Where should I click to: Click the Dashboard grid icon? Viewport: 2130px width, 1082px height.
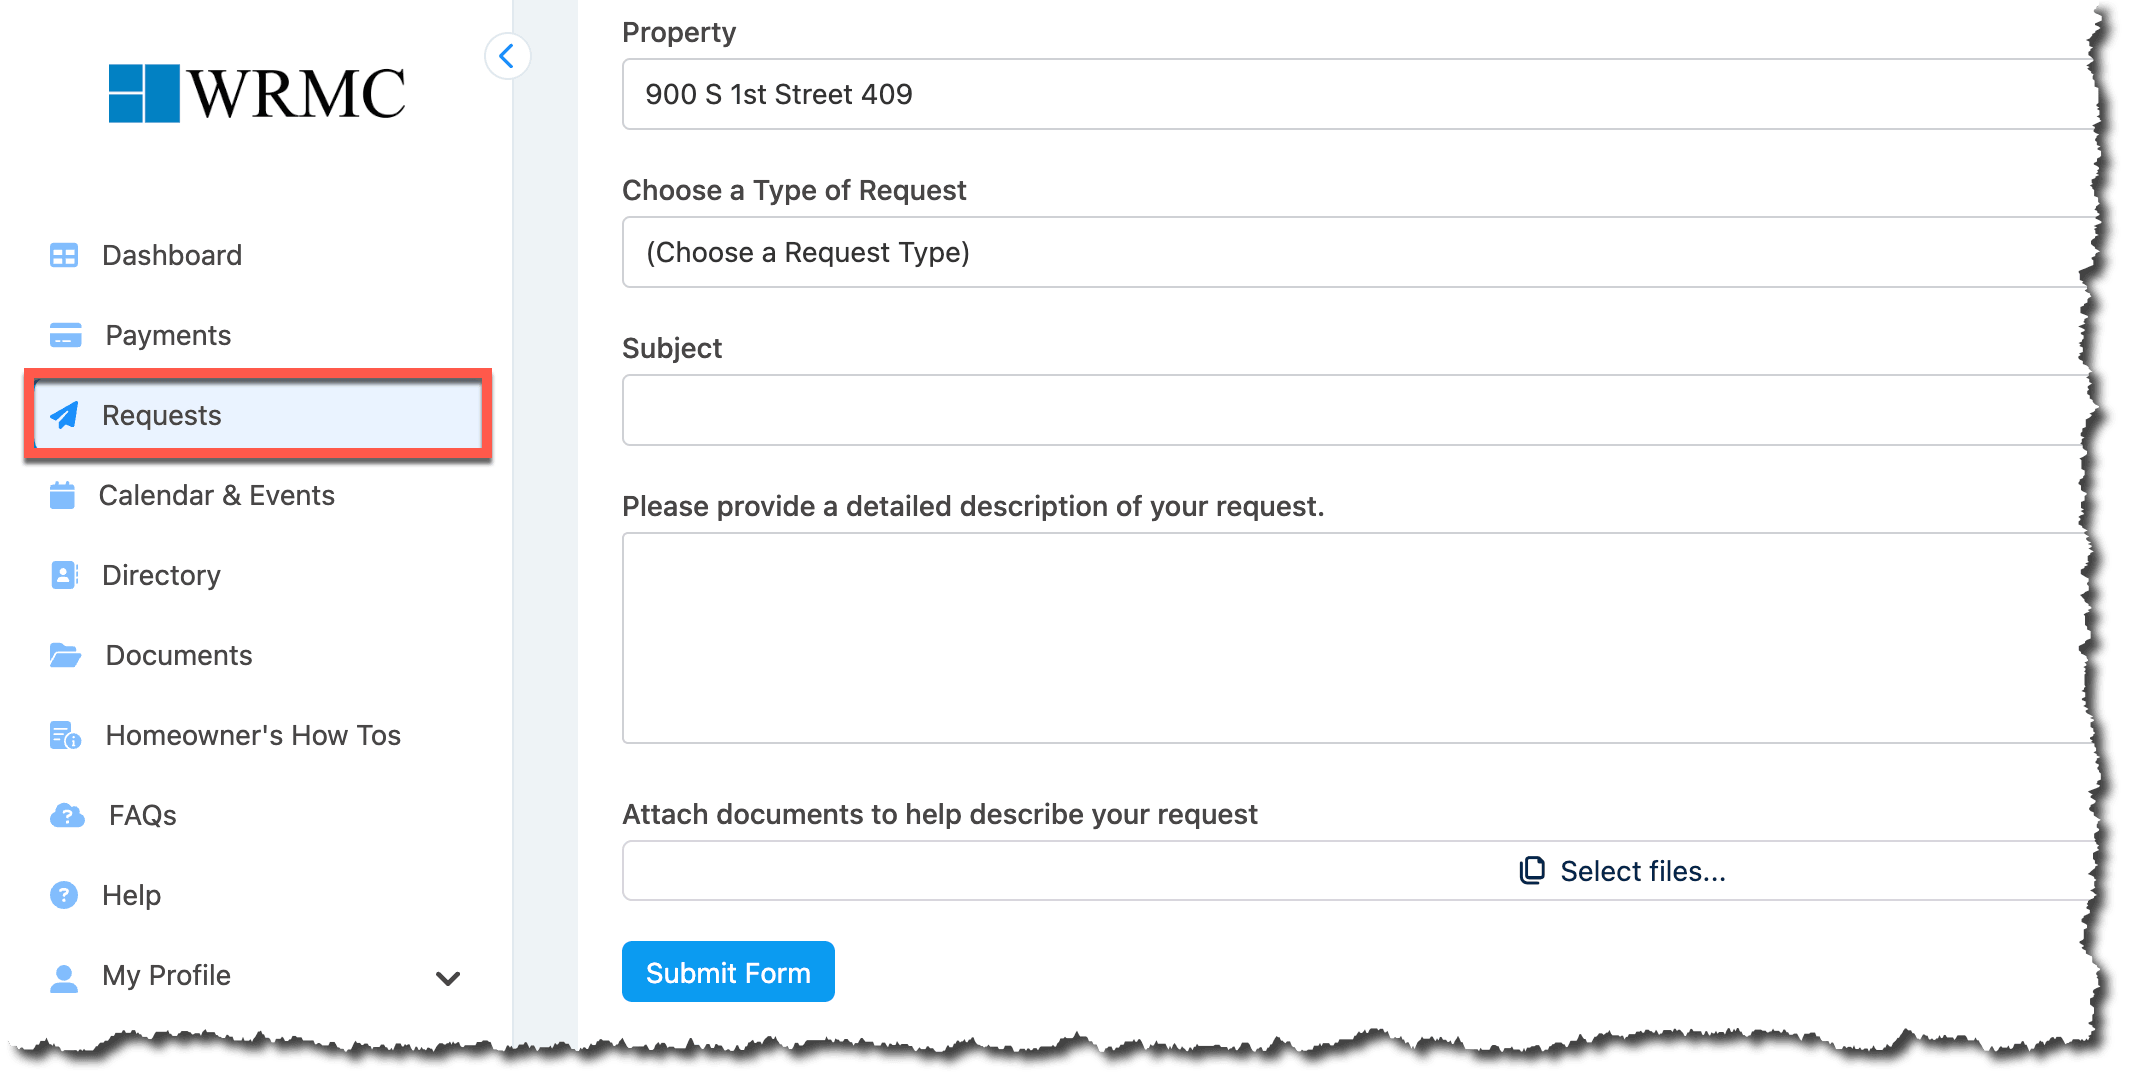[x=64, y=256]
